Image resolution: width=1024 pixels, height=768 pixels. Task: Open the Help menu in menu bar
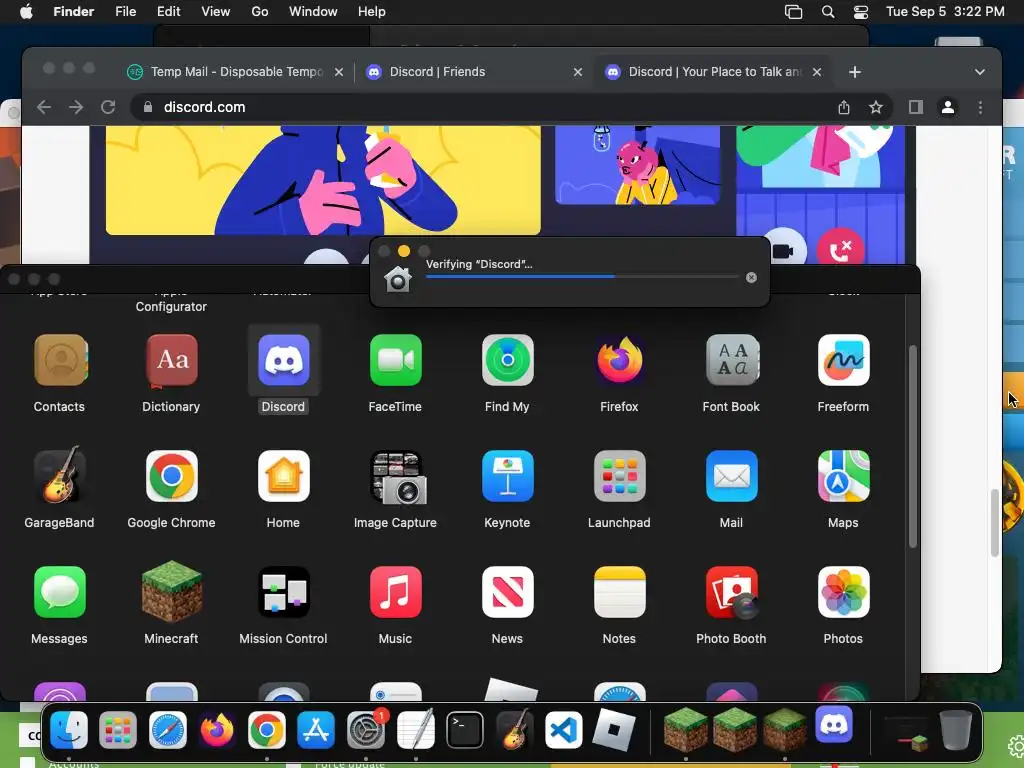pos(372,12)
